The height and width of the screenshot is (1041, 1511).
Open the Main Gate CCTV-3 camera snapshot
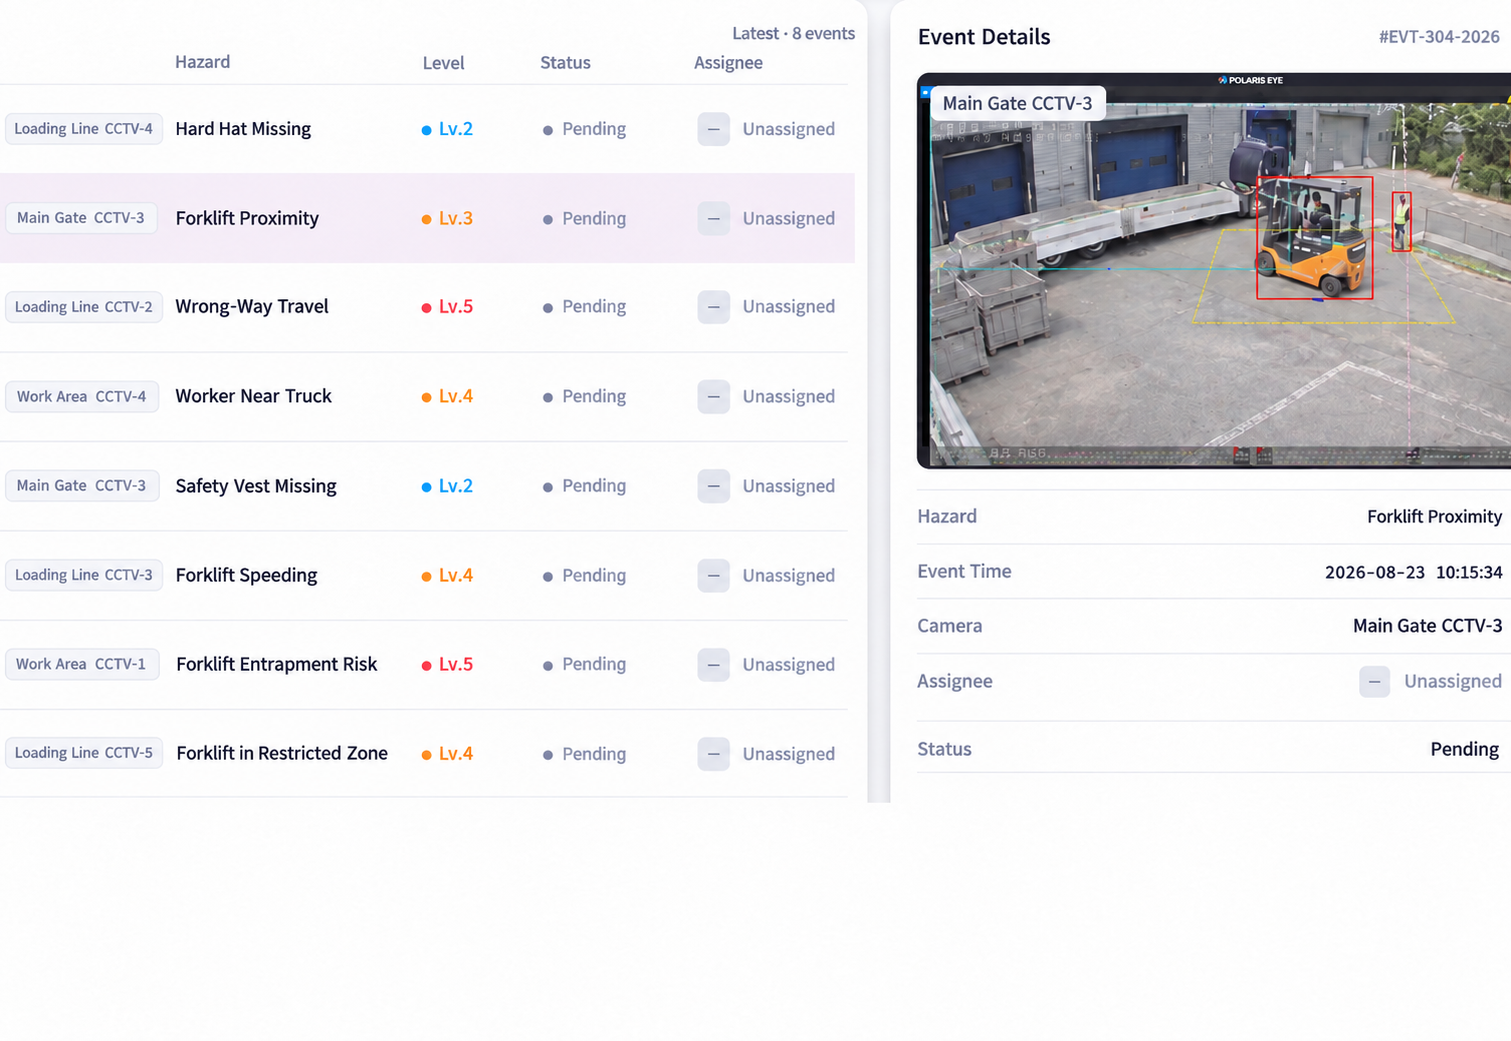1214,271
